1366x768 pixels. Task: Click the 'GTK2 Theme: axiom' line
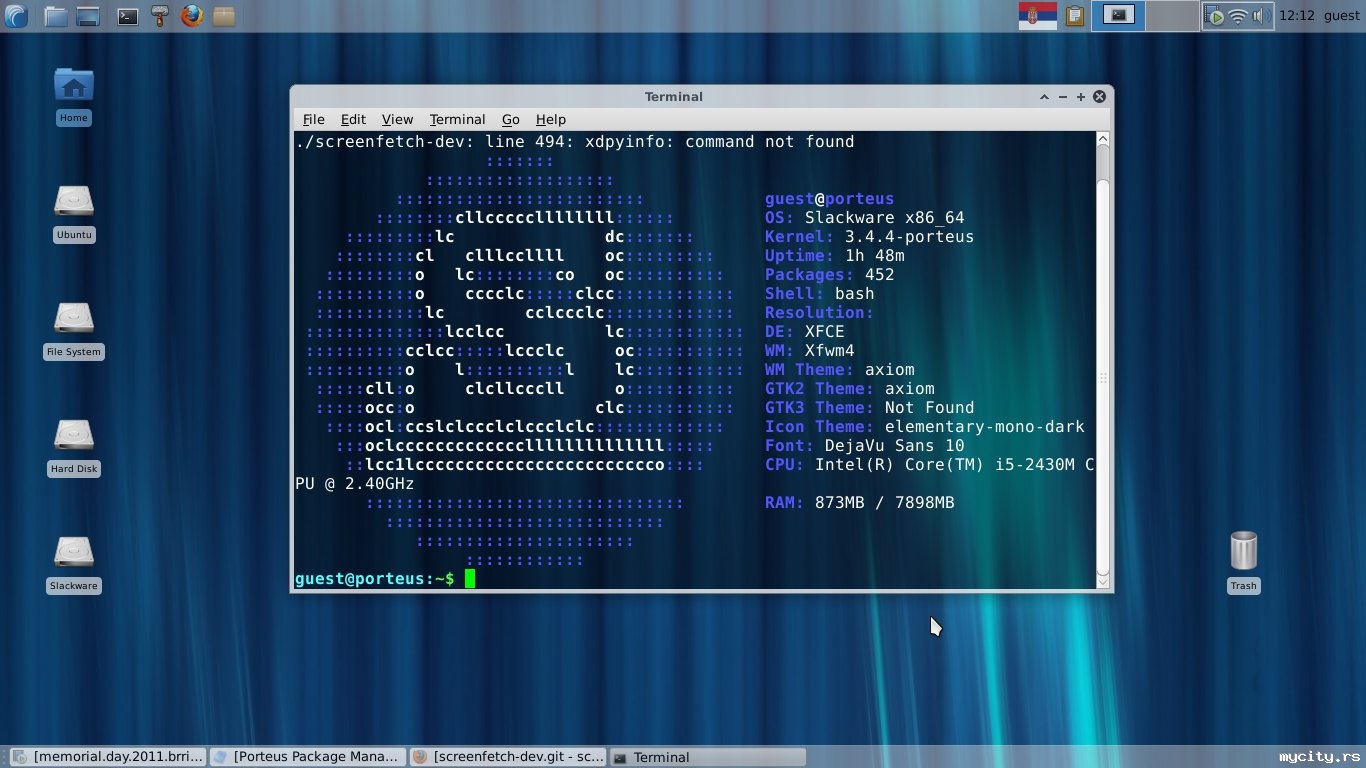[850, 389]
